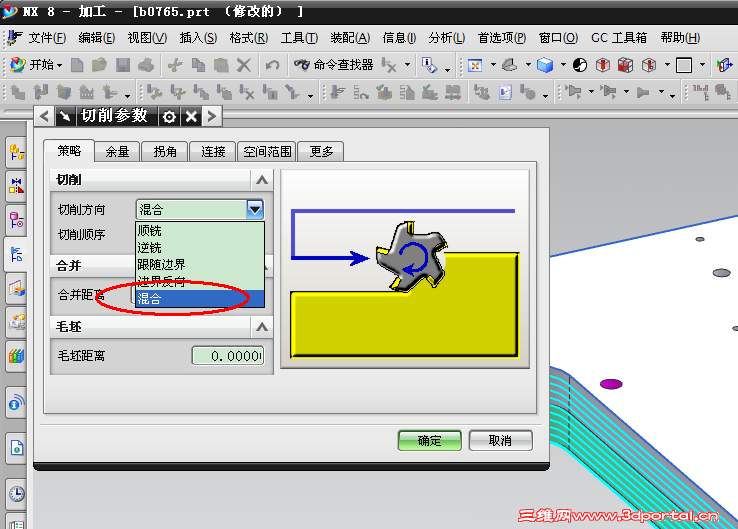Select 顺铣 from the dropdown list
Image resolution: width=738 pixels, height=529 pixels.
[x=200, y=231]
